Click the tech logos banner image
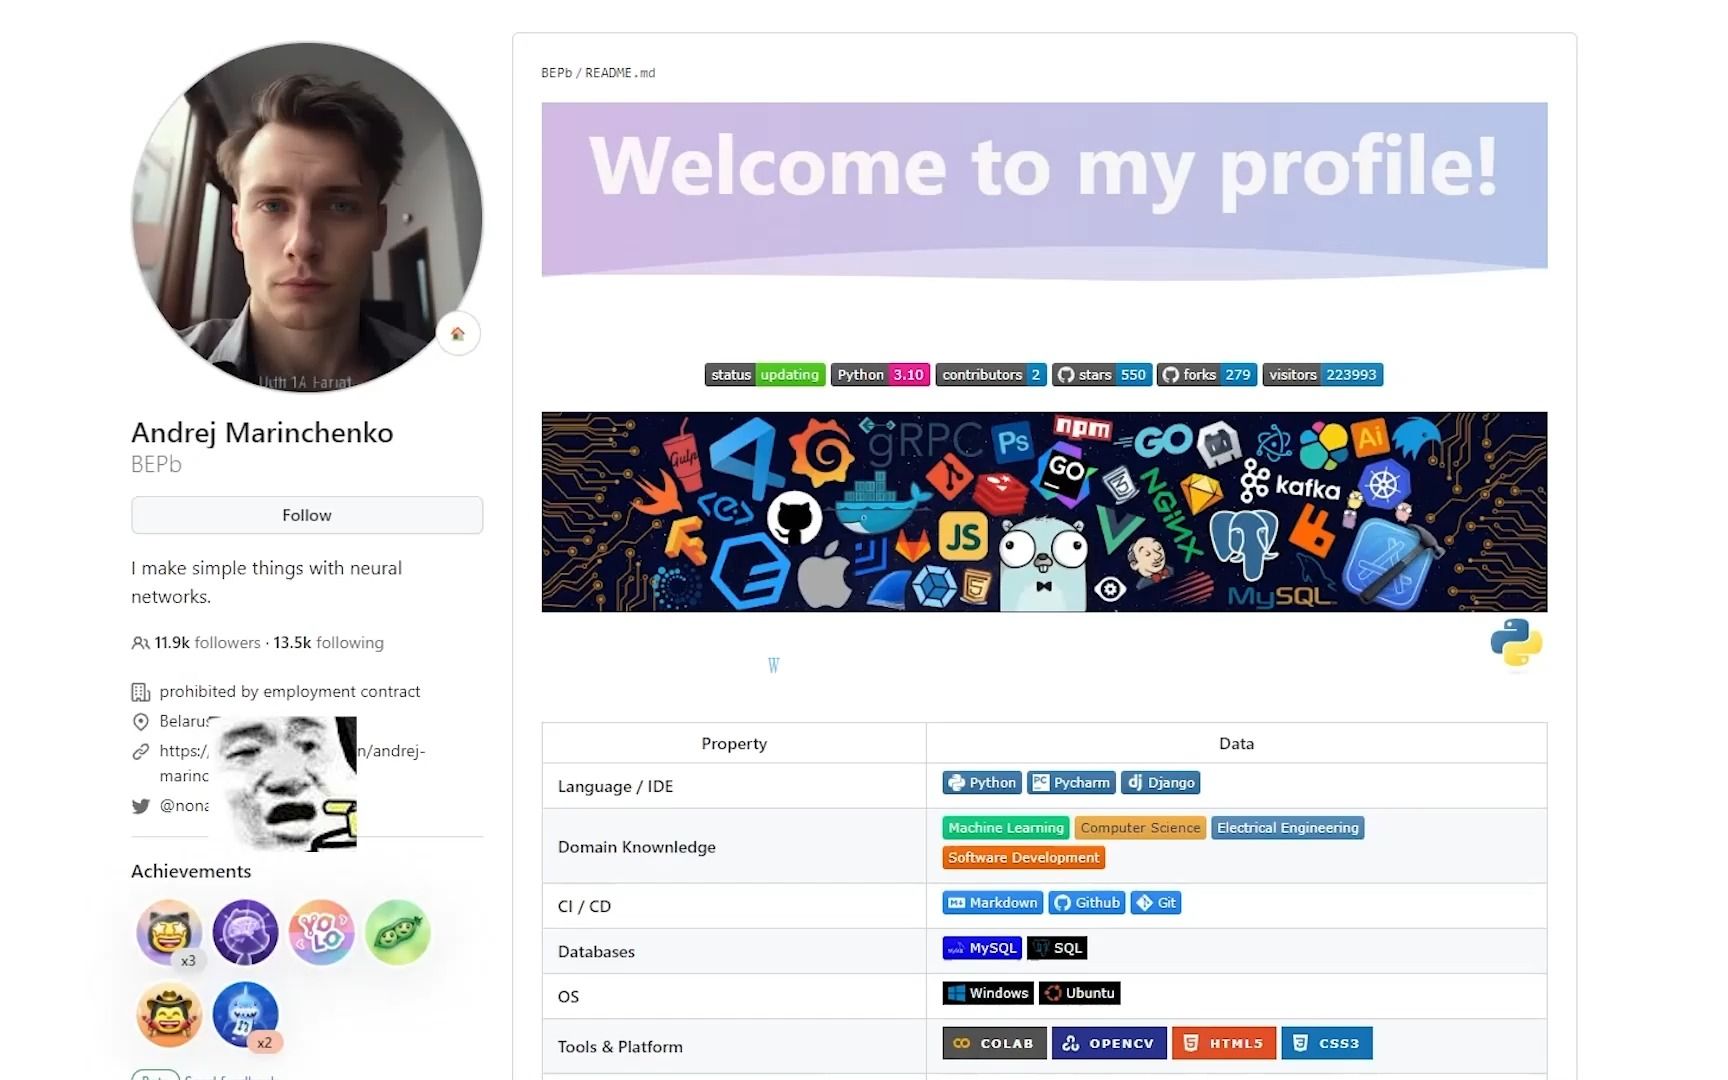Viewport: 1728px width, 1080px height. click(1044, 512)
